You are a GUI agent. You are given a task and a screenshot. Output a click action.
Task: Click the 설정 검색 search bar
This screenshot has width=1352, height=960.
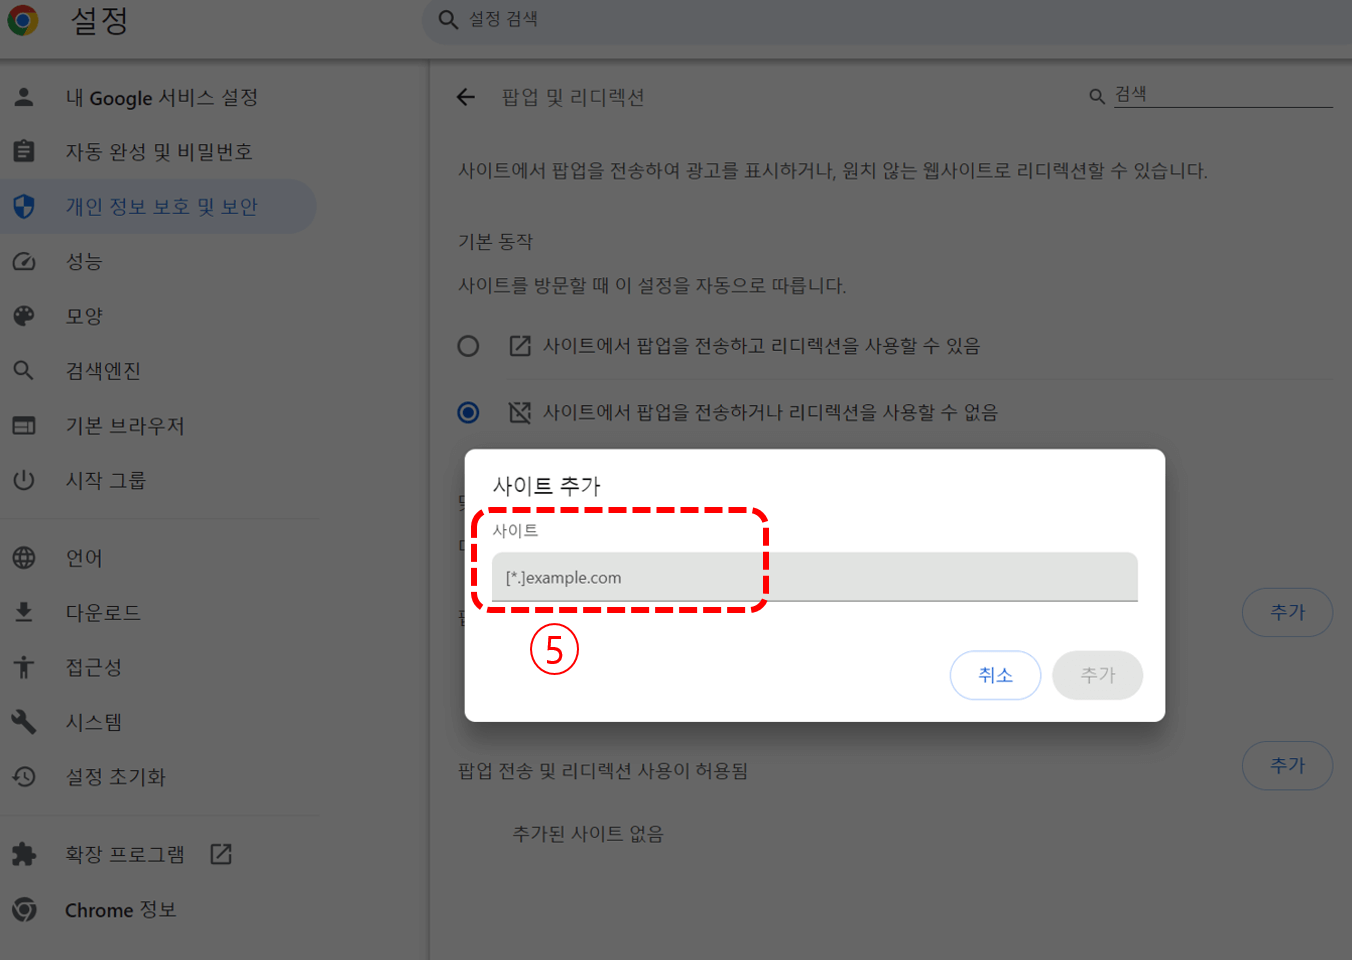click(x=700, y=20)
